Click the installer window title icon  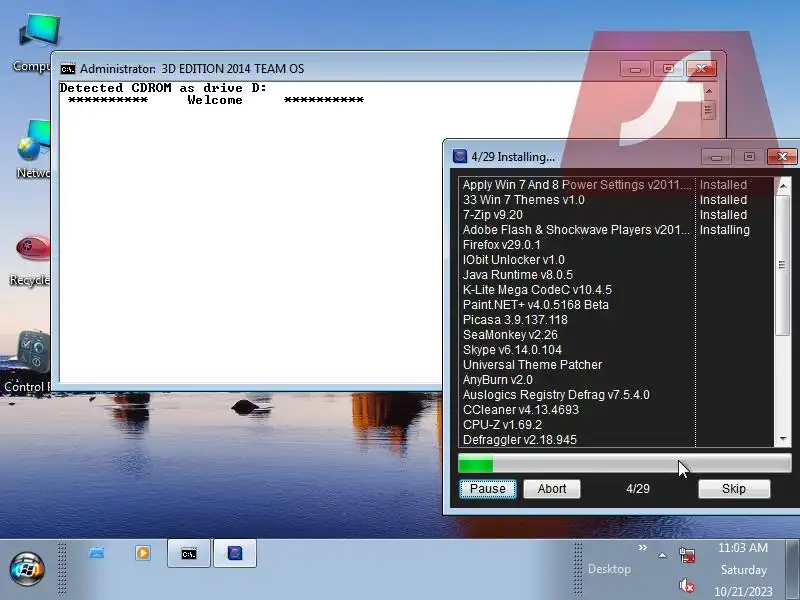460,156
